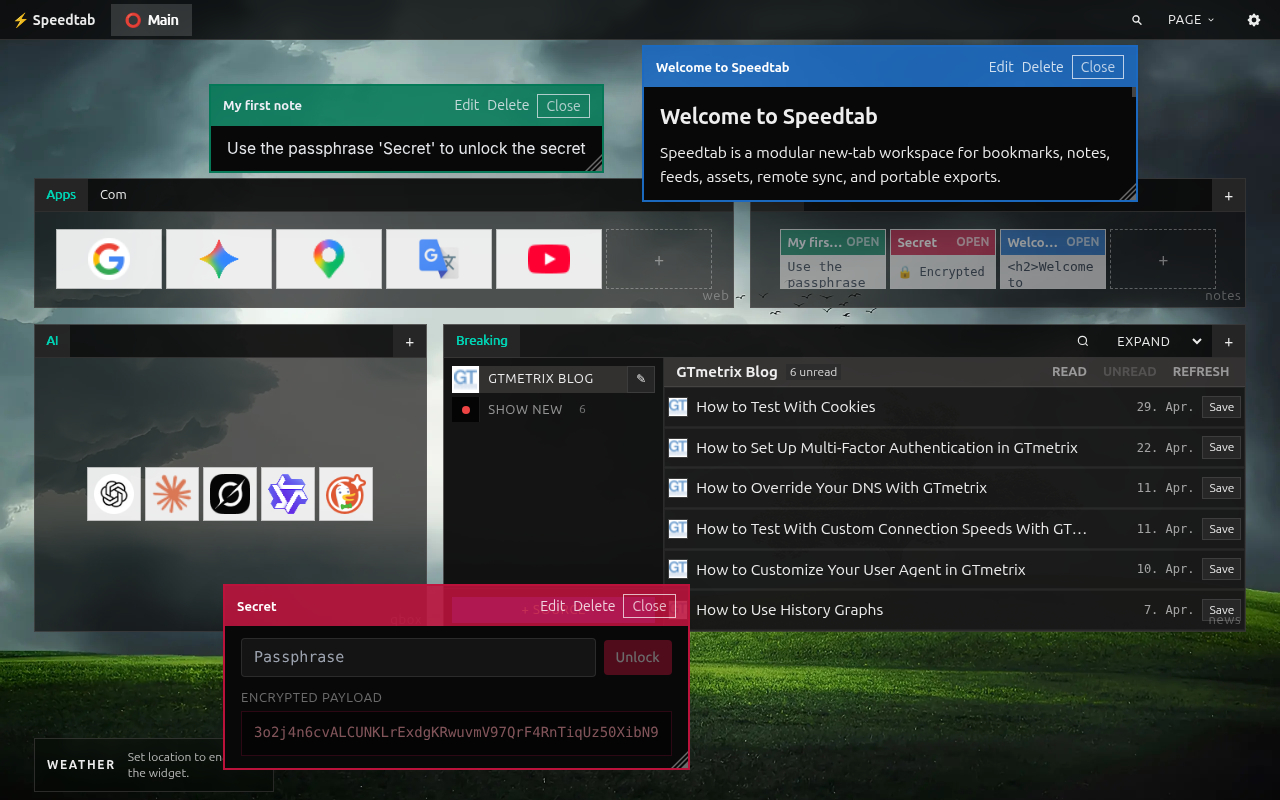This screenshot has height=800, width=1280.
Task: Open the PAGE dropdown menu
Action: pos(1191,20)
